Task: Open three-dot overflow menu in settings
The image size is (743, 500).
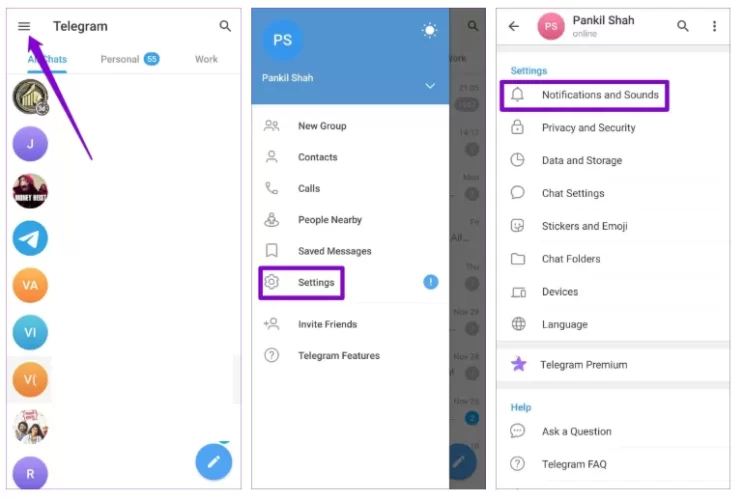Action: tap(715, 26)
